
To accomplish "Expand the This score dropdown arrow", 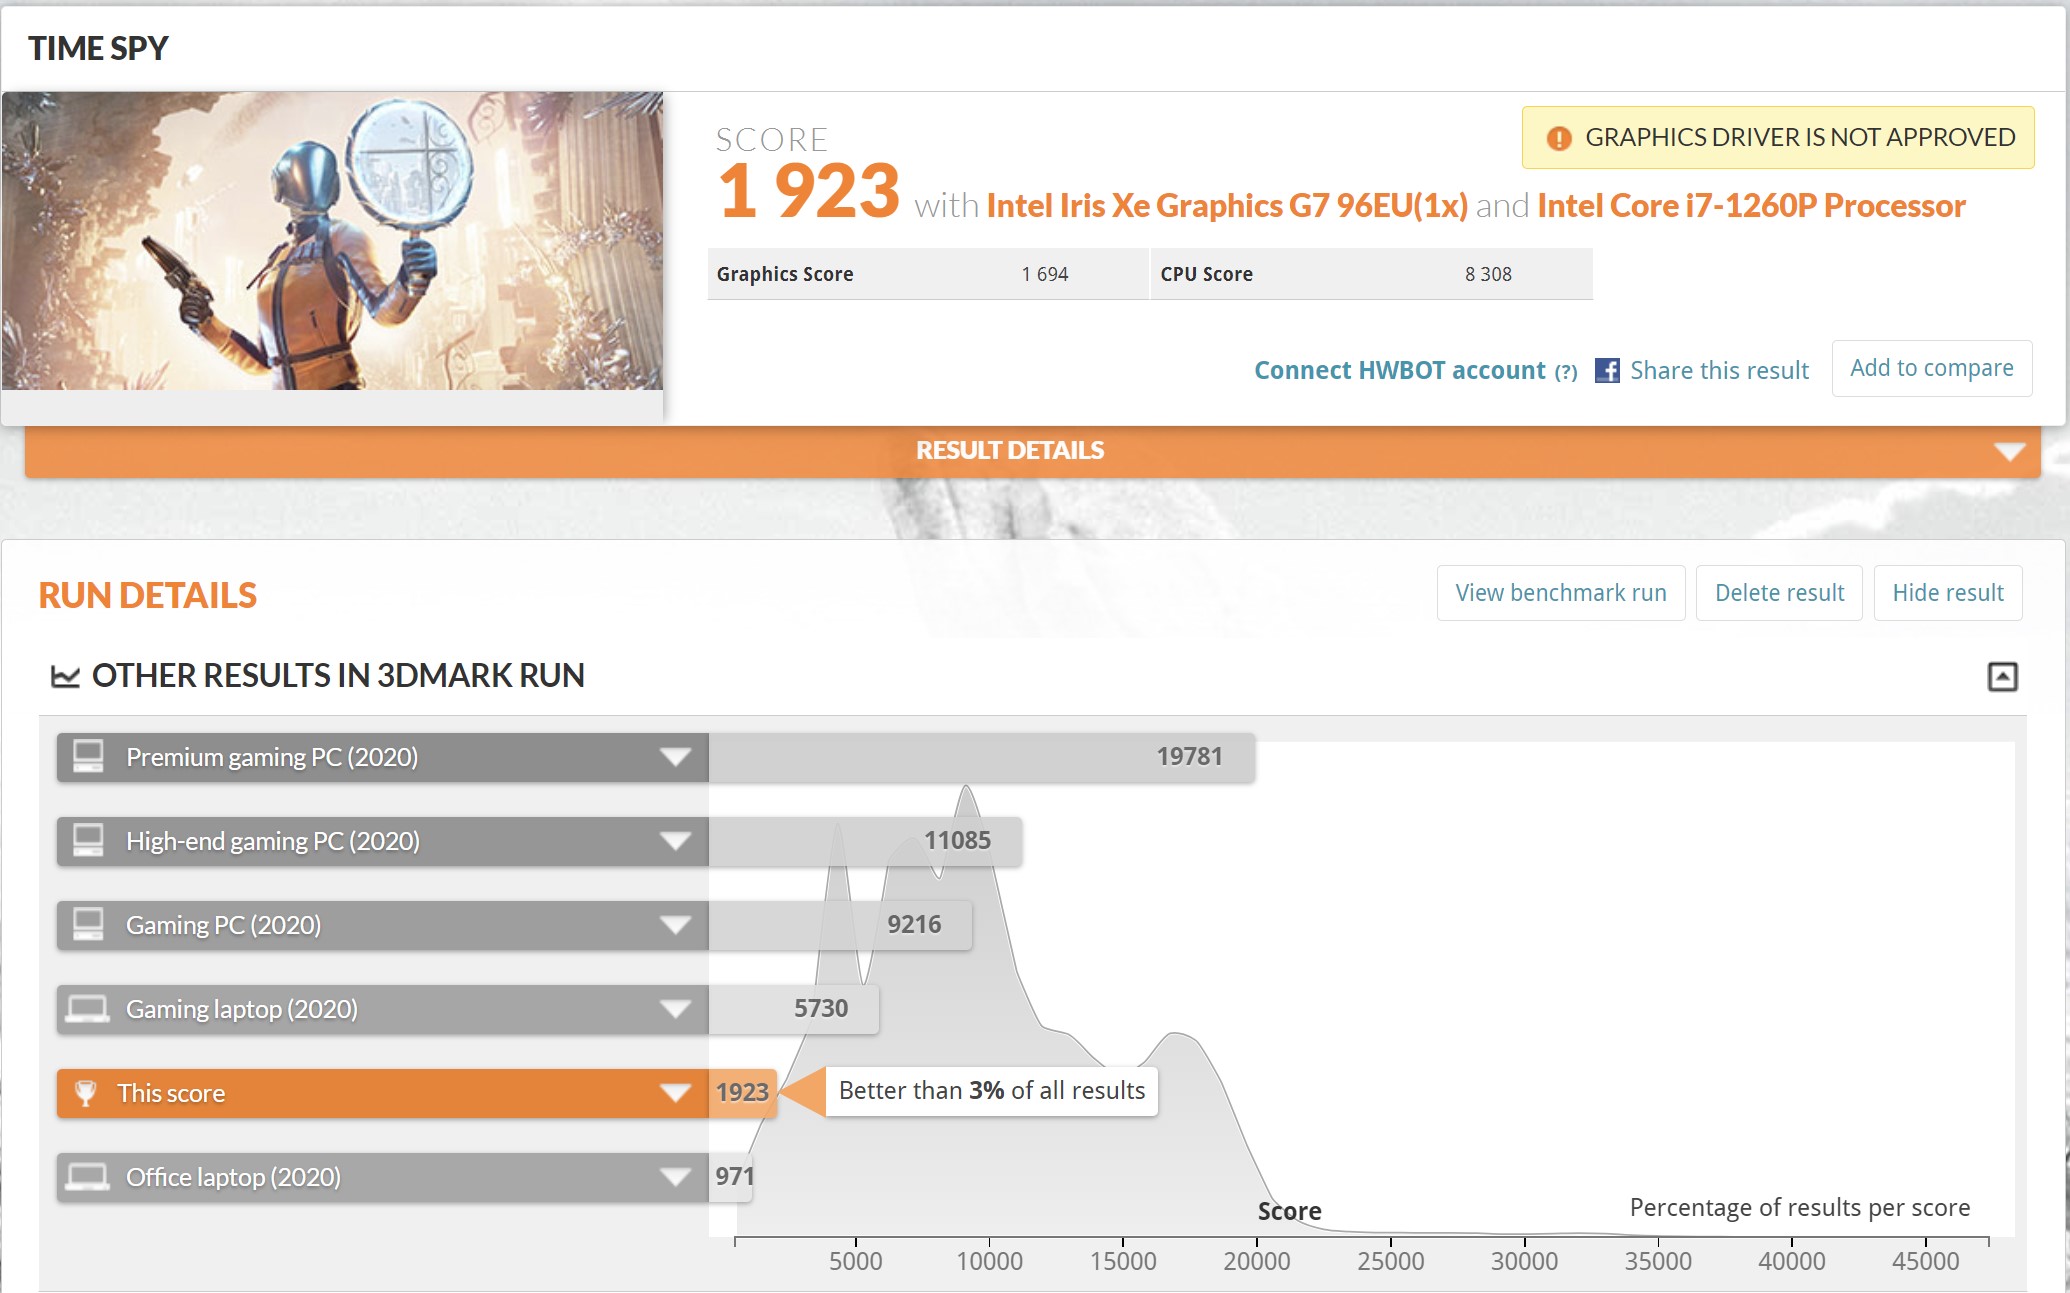I will pos(676,1093).
